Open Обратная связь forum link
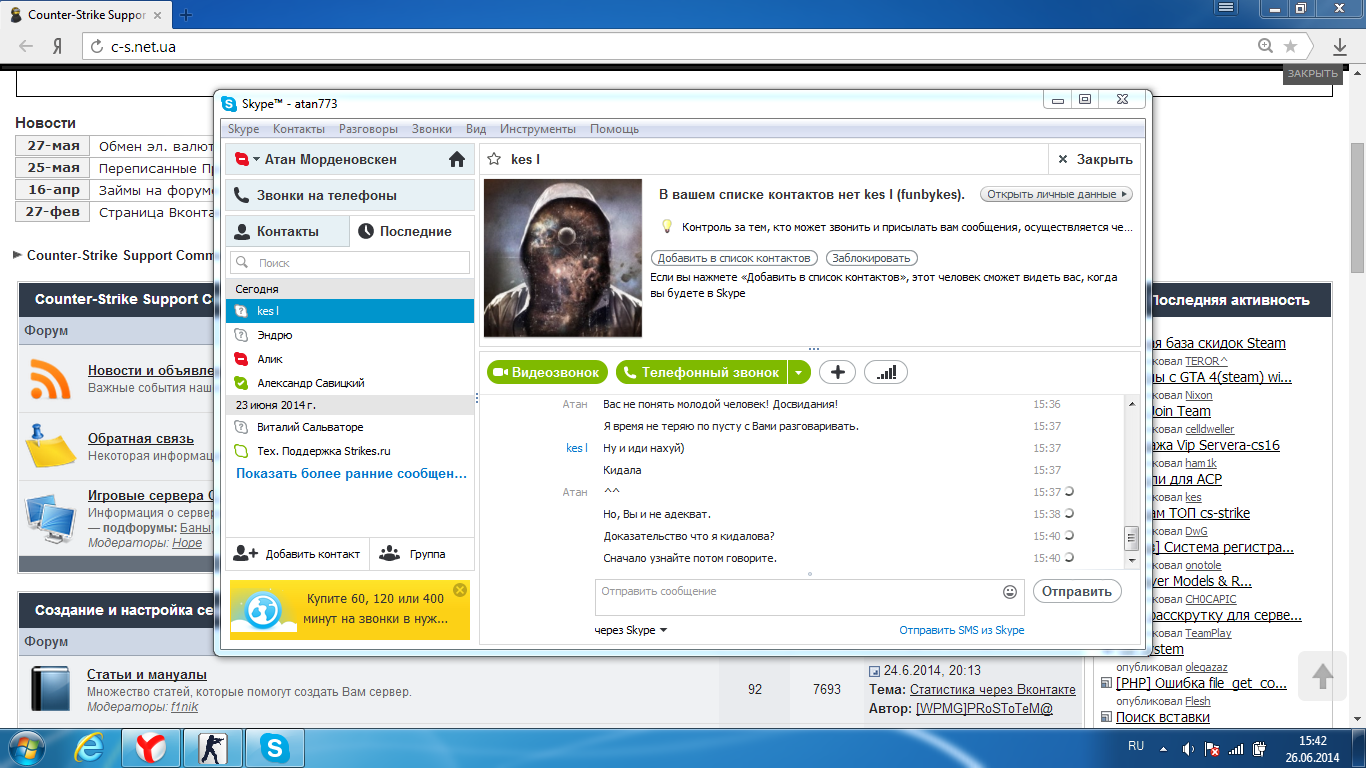Viewport: 1366px width, 768px height. [140, 439]
